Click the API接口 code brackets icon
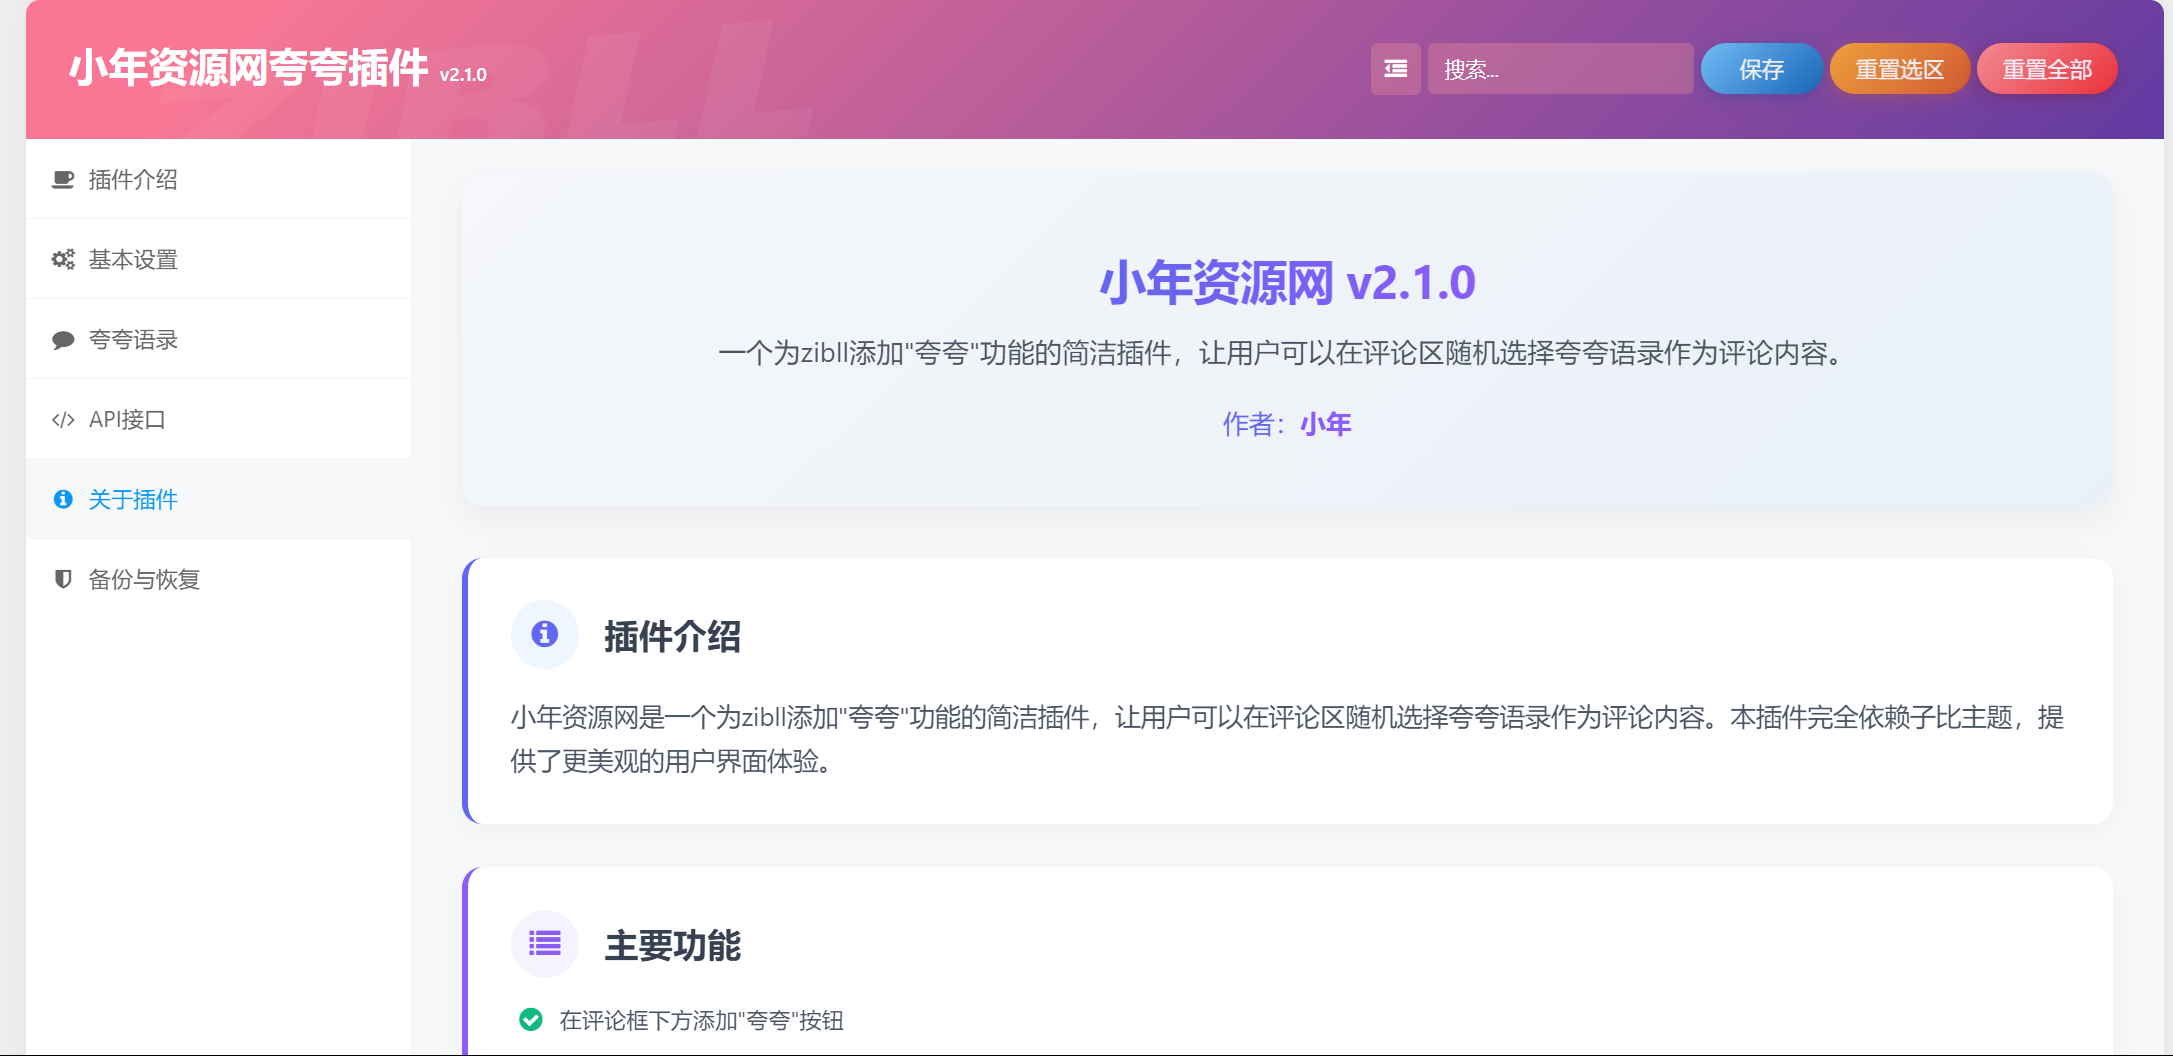 pos(62,419)
